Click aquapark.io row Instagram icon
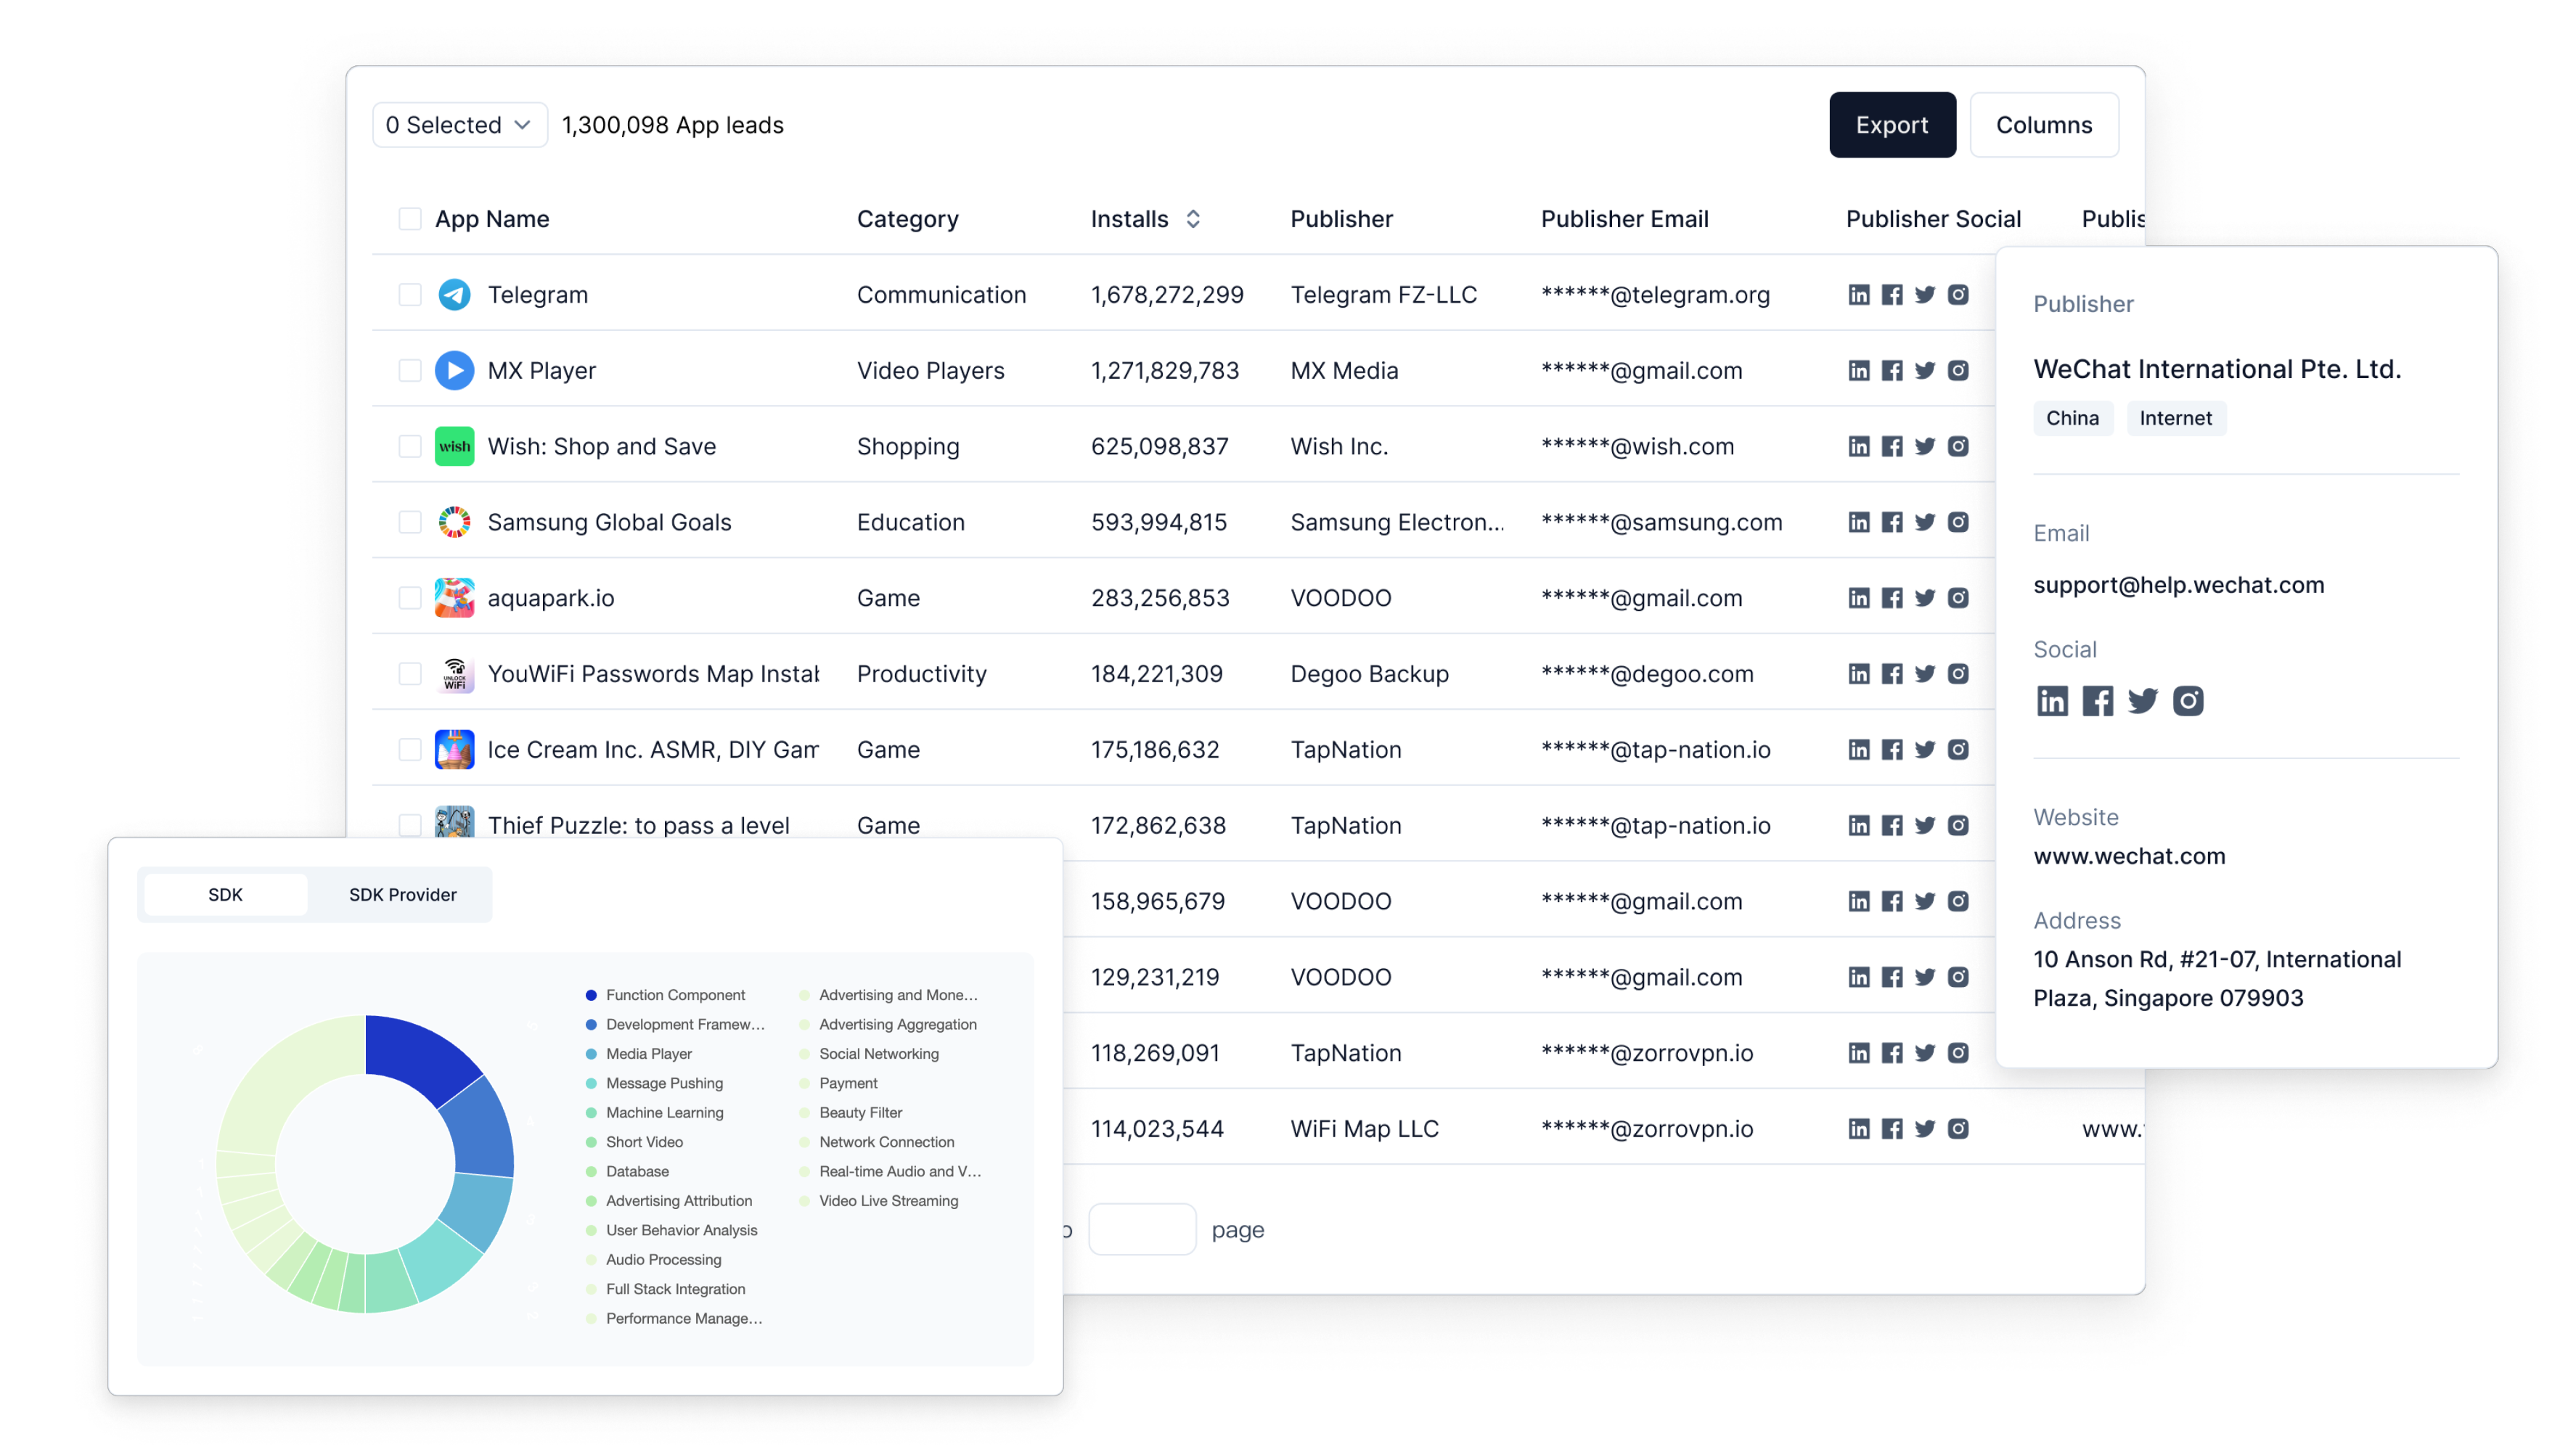This screenshot has height=1455, width=2576. pyautogui.click(x=1958, y=598)
